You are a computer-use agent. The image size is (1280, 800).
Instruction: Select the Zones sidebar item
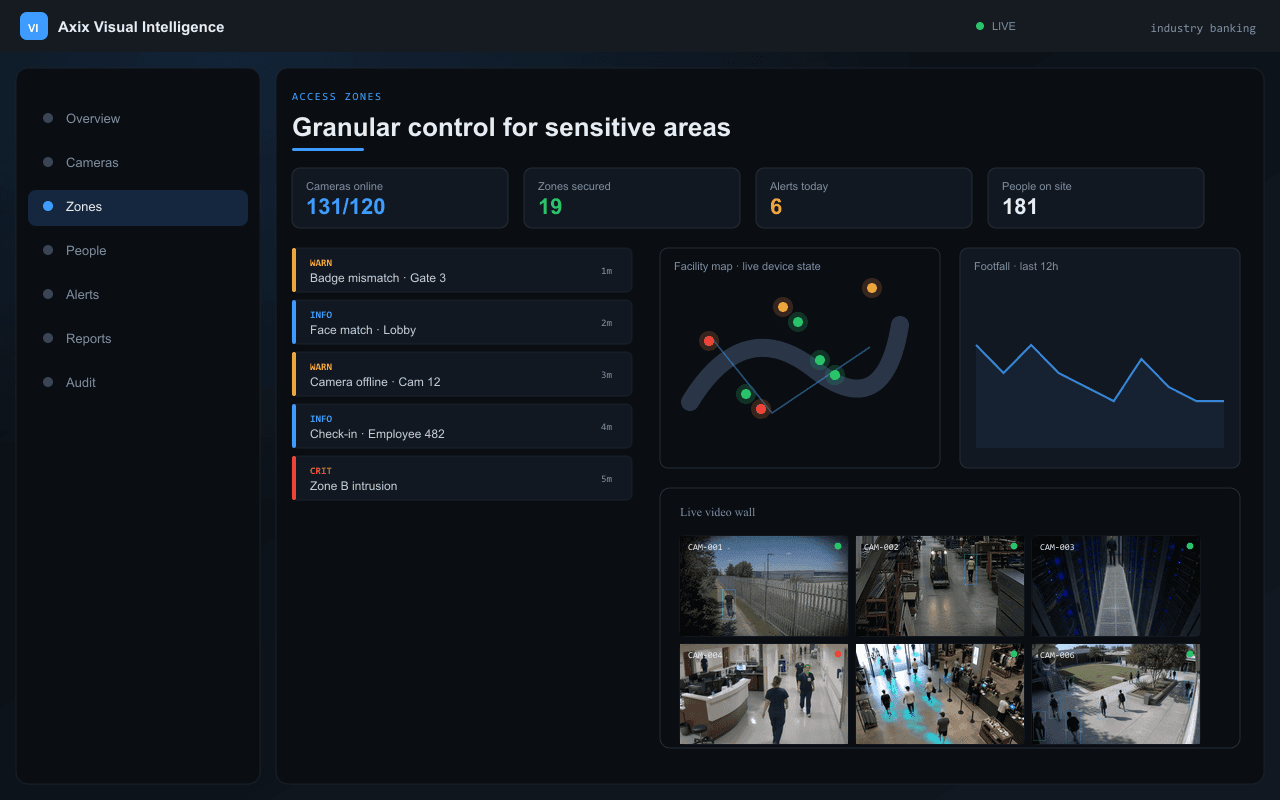[138, 206]
